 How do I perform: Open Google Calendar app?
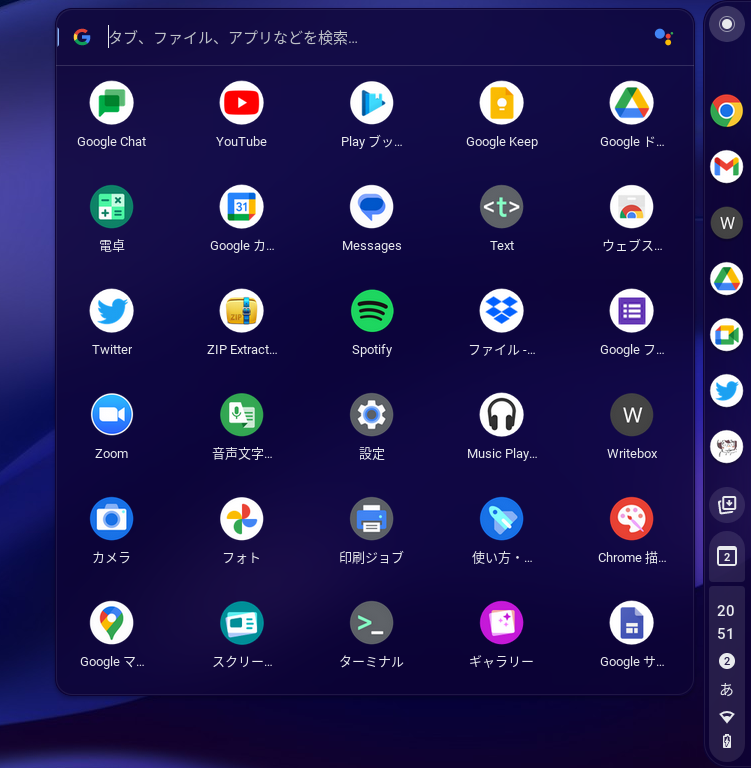click(x=242, y=207)
